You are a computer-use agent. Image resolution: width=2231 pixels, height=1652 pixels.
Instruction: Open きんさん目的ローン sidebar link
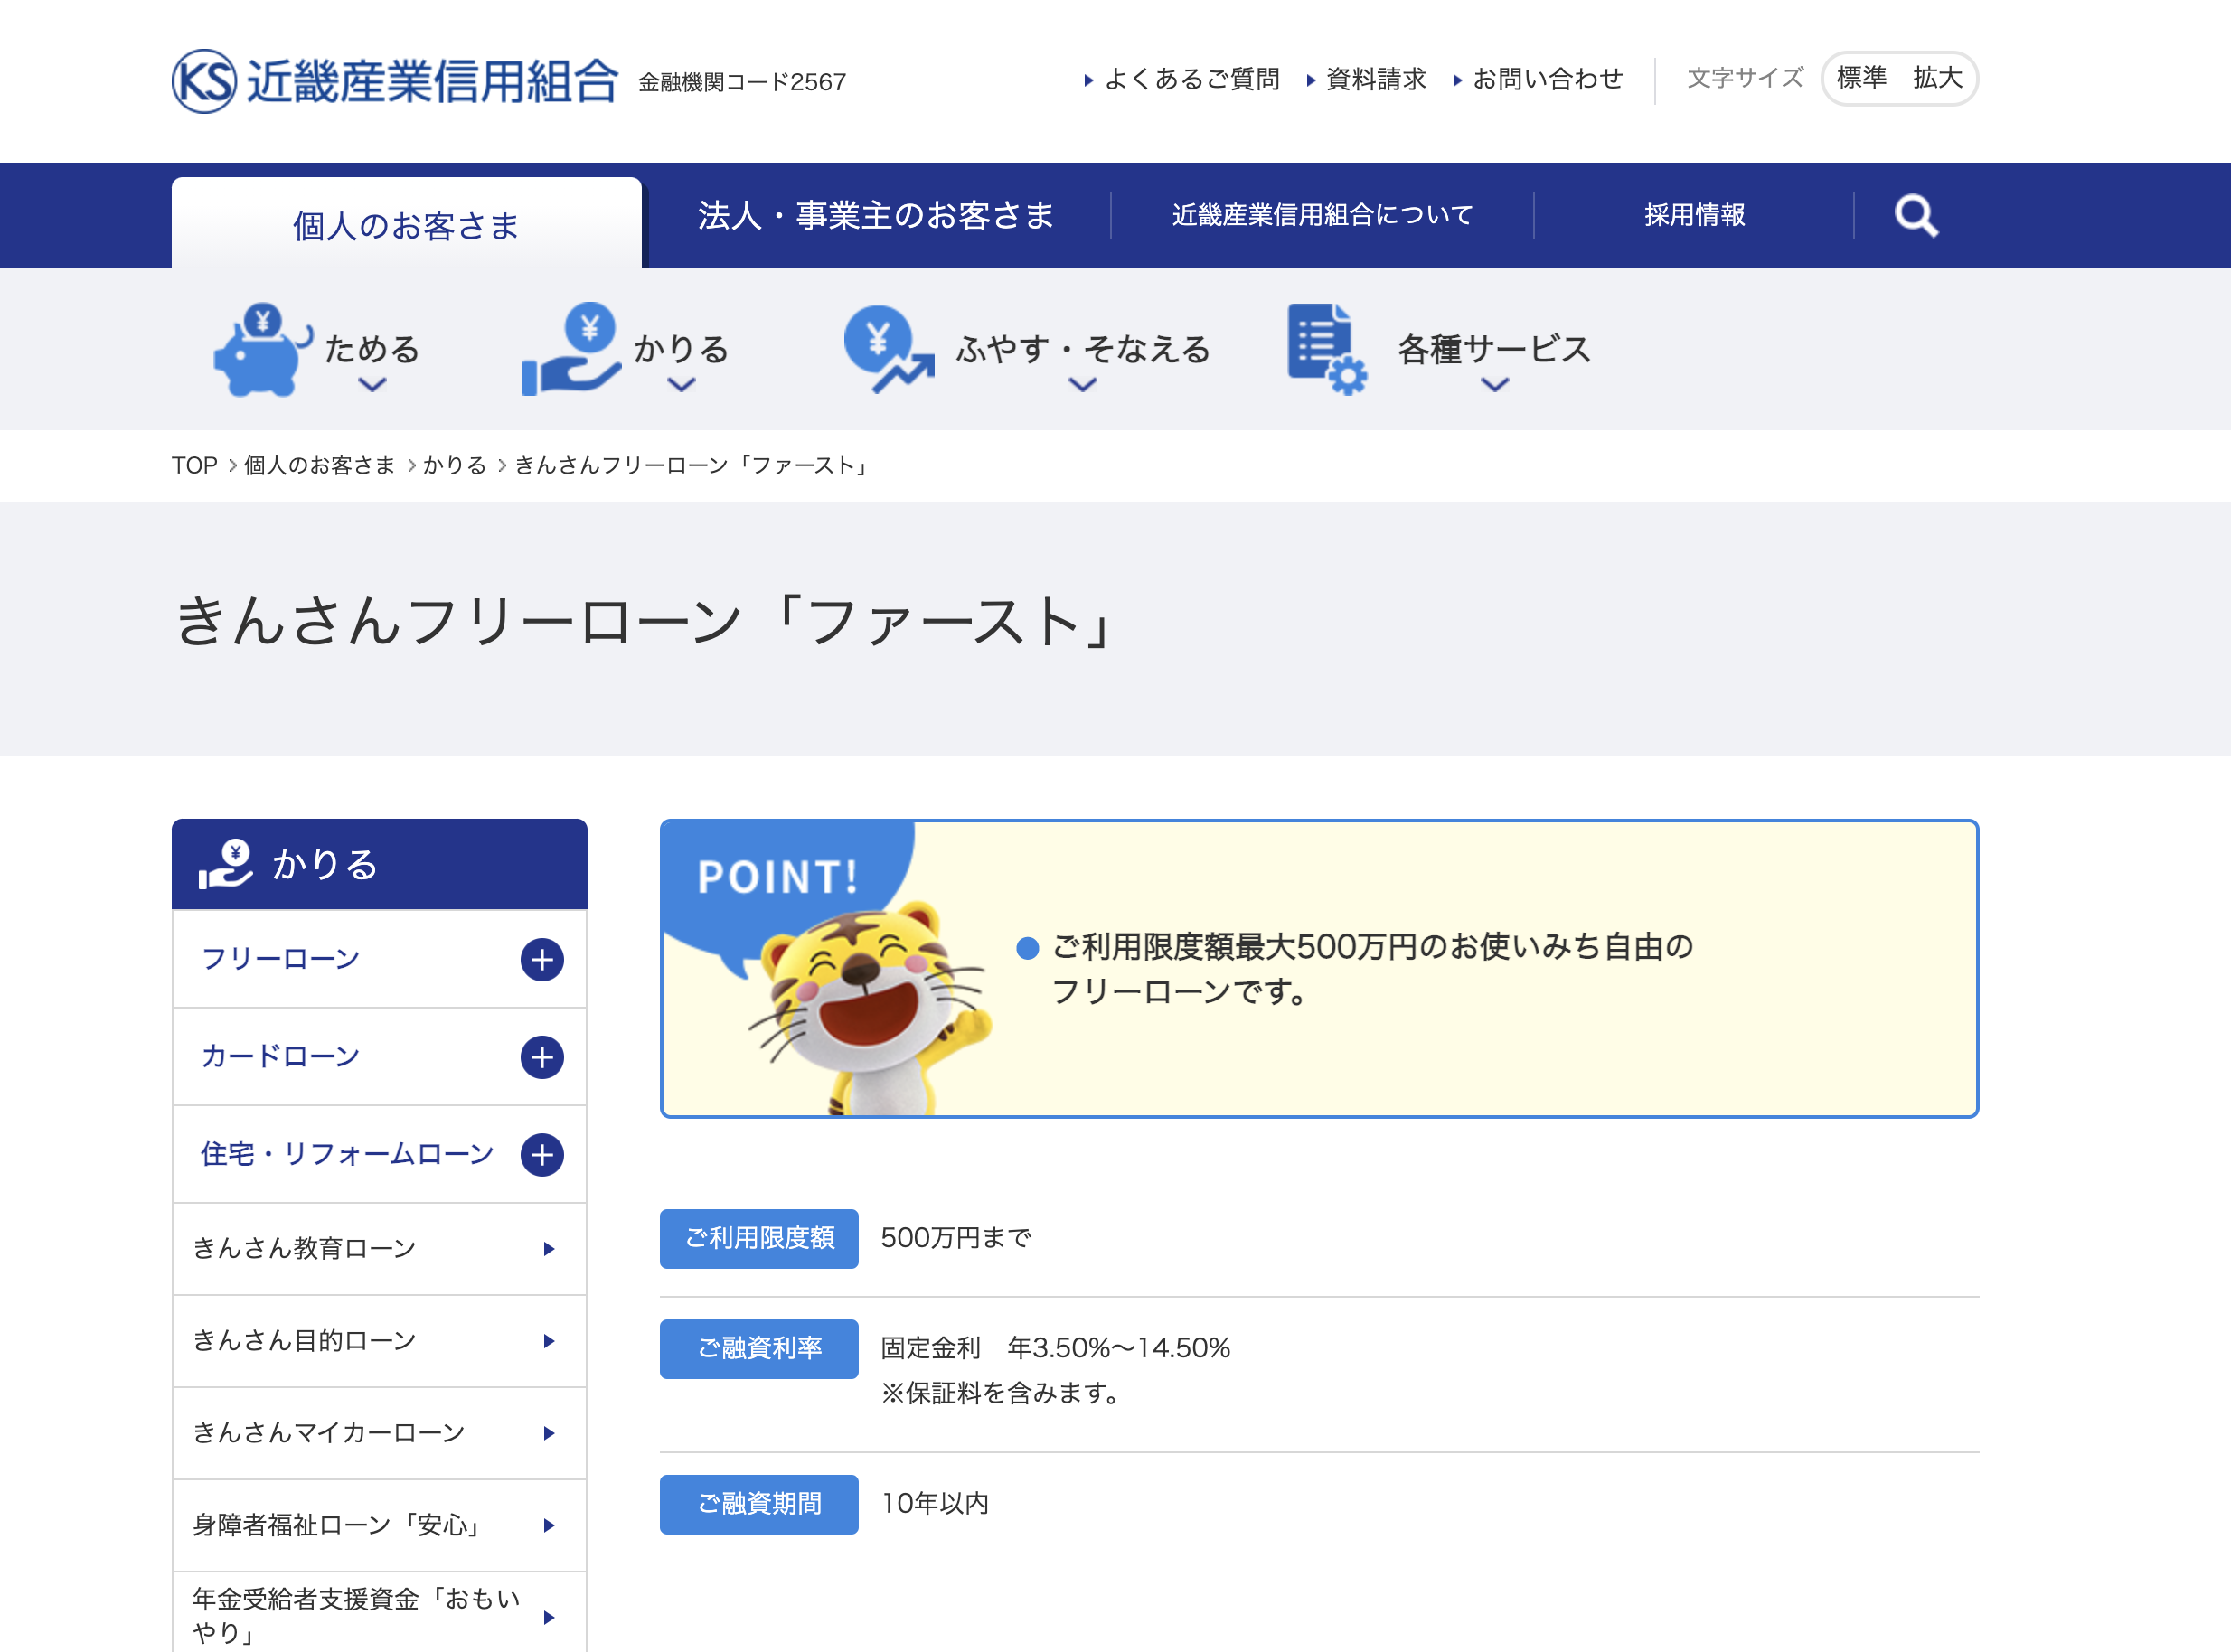coord(379,1341)
